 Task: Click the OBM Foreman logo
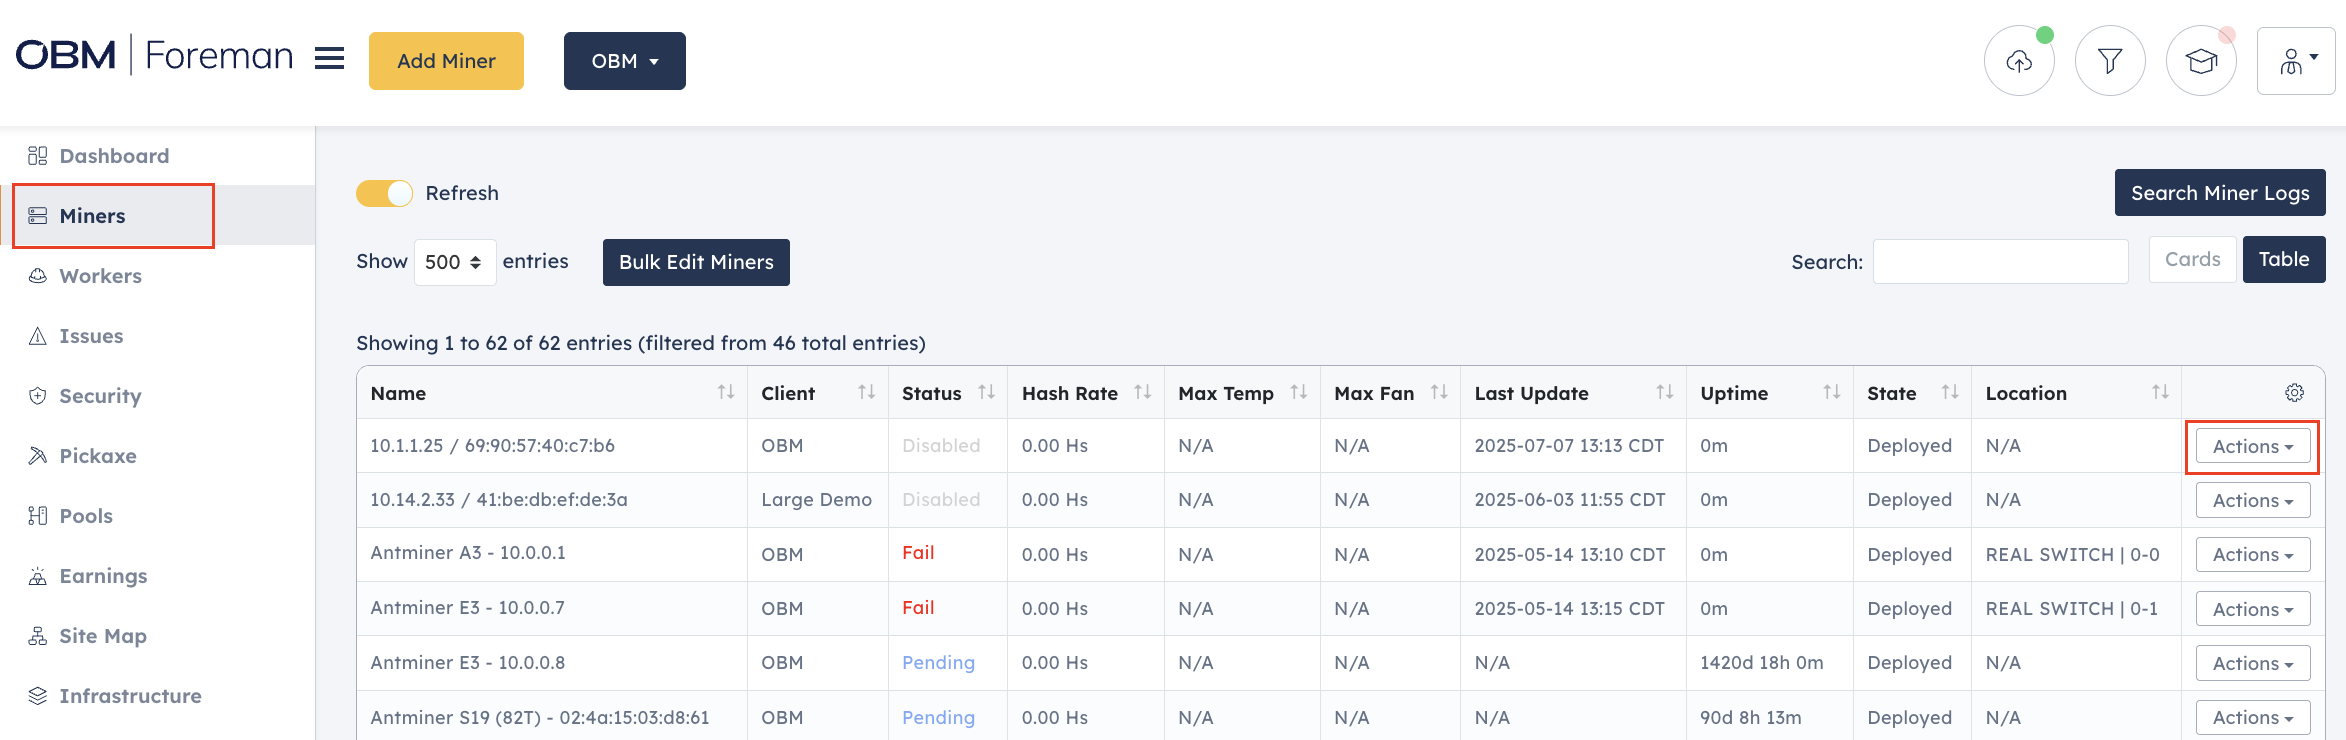coord(154,55)
